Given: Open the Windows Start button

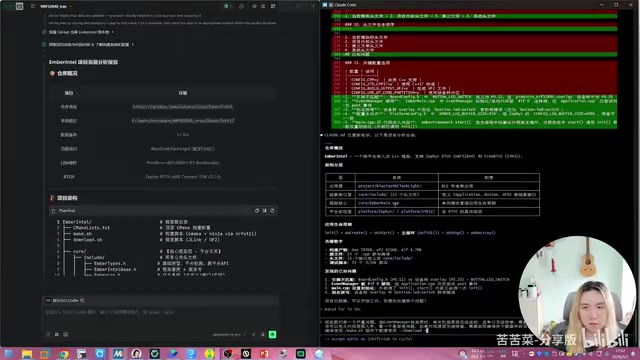Looking at the screenshot, I should click(9, 353).
